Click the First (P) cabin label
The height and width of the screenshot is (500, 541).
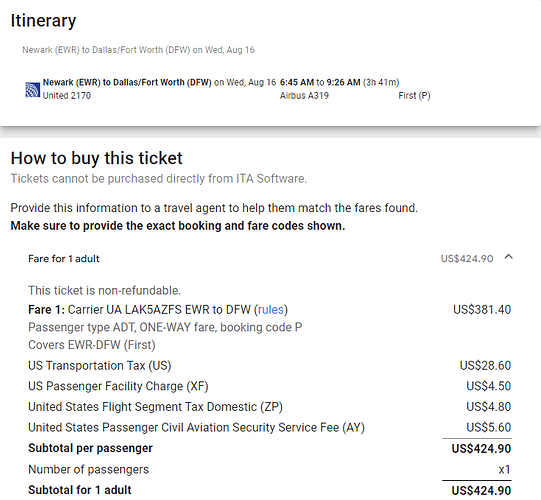pos(414,96)
